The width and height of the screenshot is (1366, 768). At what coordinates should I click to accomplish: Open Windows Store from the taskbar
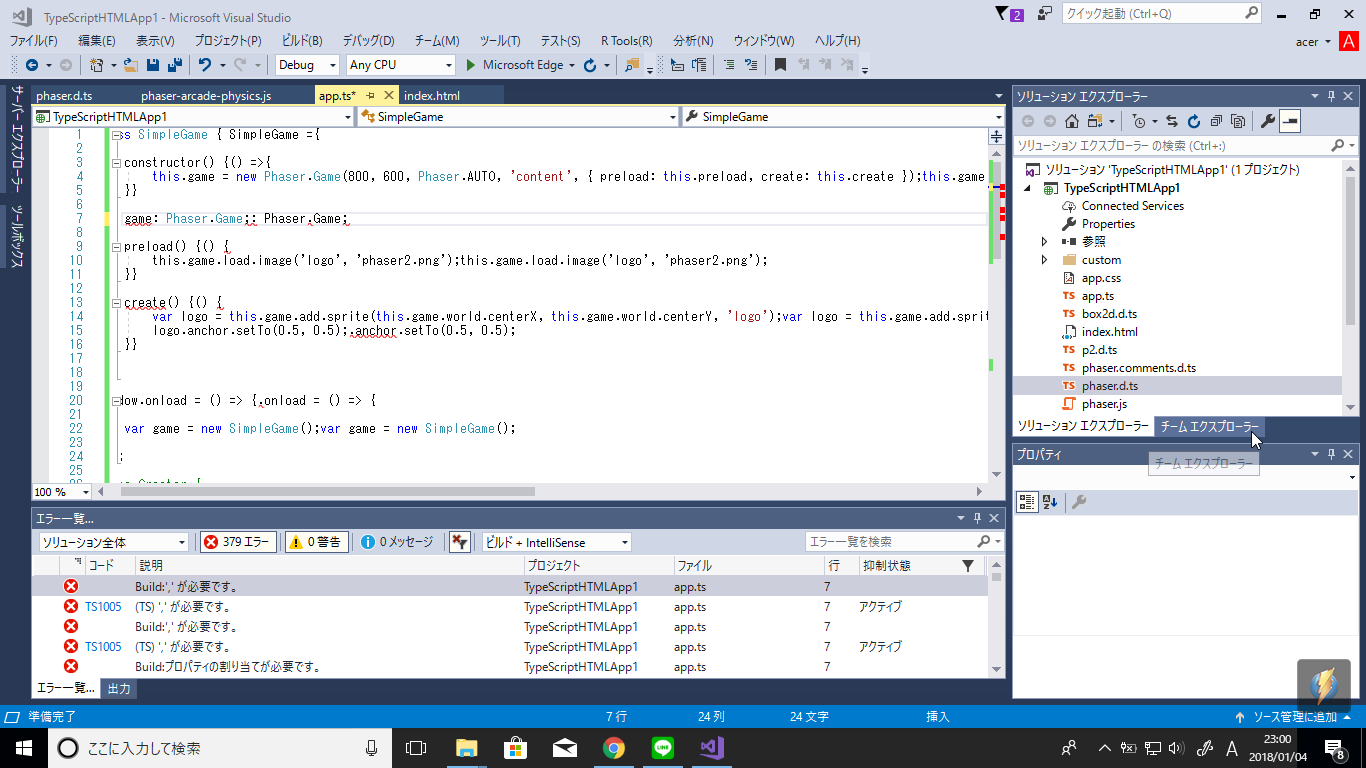516,747
